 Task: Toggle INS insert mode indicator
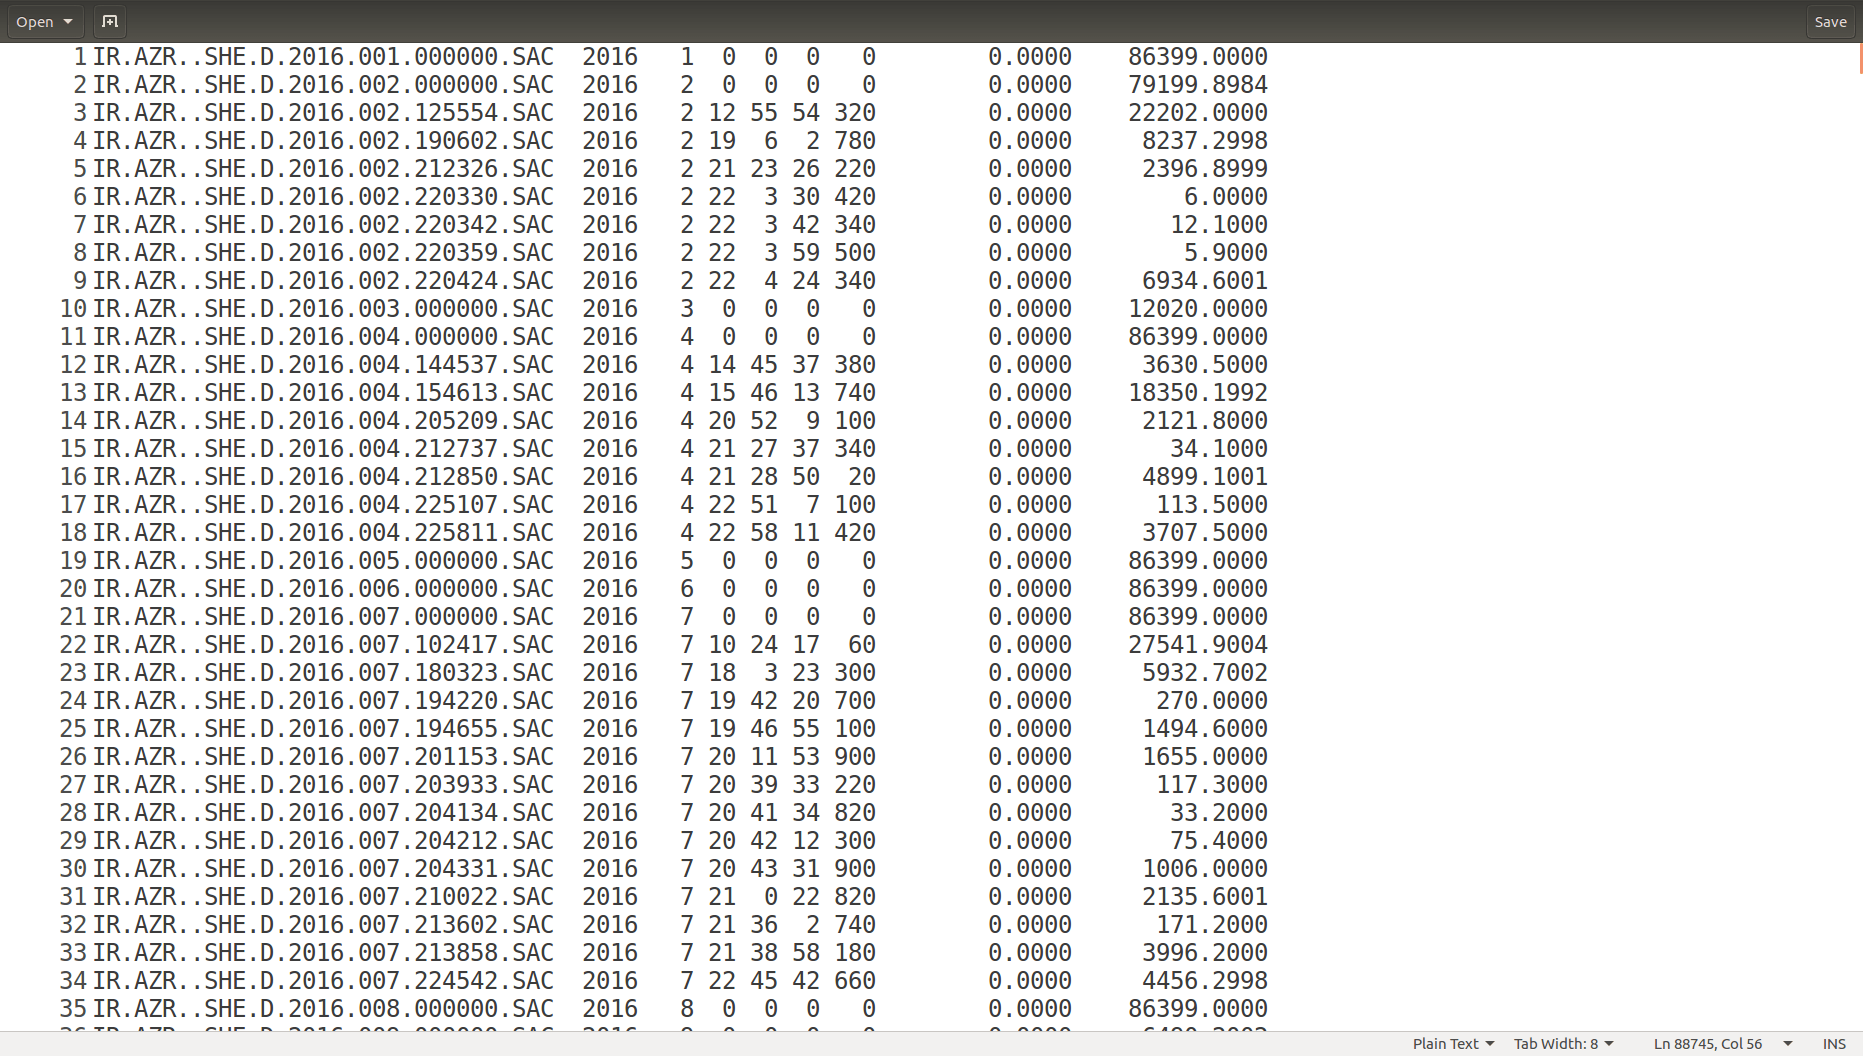1834,1043
